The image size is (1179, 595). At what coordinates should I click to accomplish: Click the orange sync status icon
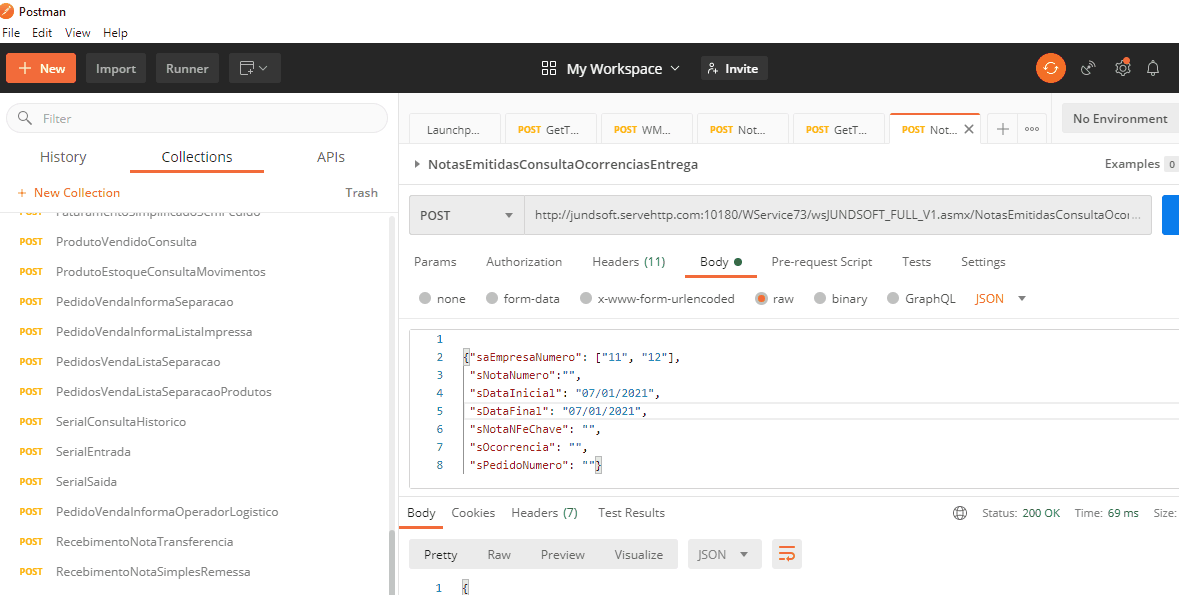pos(1050,68)
